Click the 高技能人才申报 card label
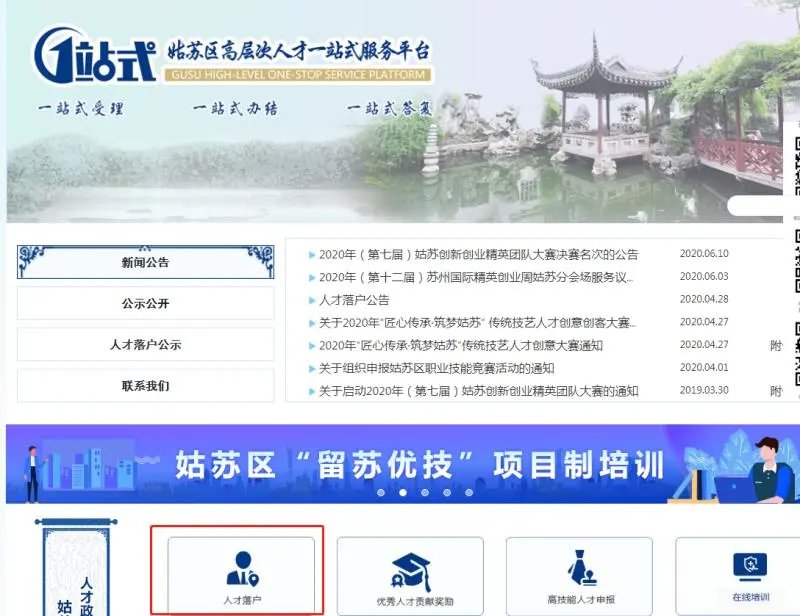Screen dimensions: 800x616 [x=581, y=599]
